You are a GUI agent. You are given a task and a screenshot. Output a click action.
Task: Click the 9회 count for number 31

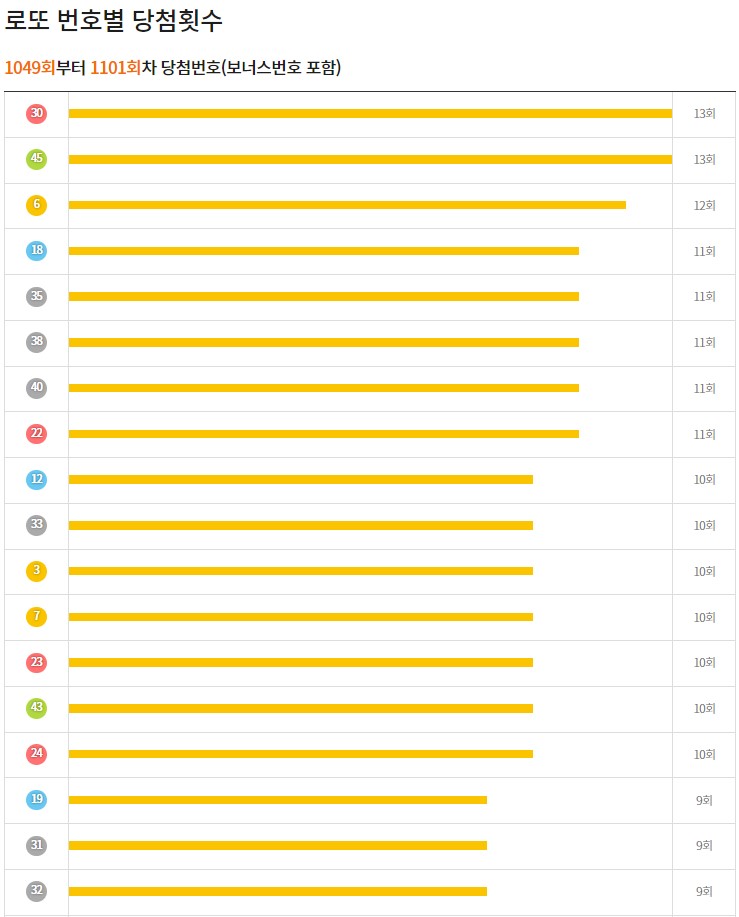(x=705, y=846)
